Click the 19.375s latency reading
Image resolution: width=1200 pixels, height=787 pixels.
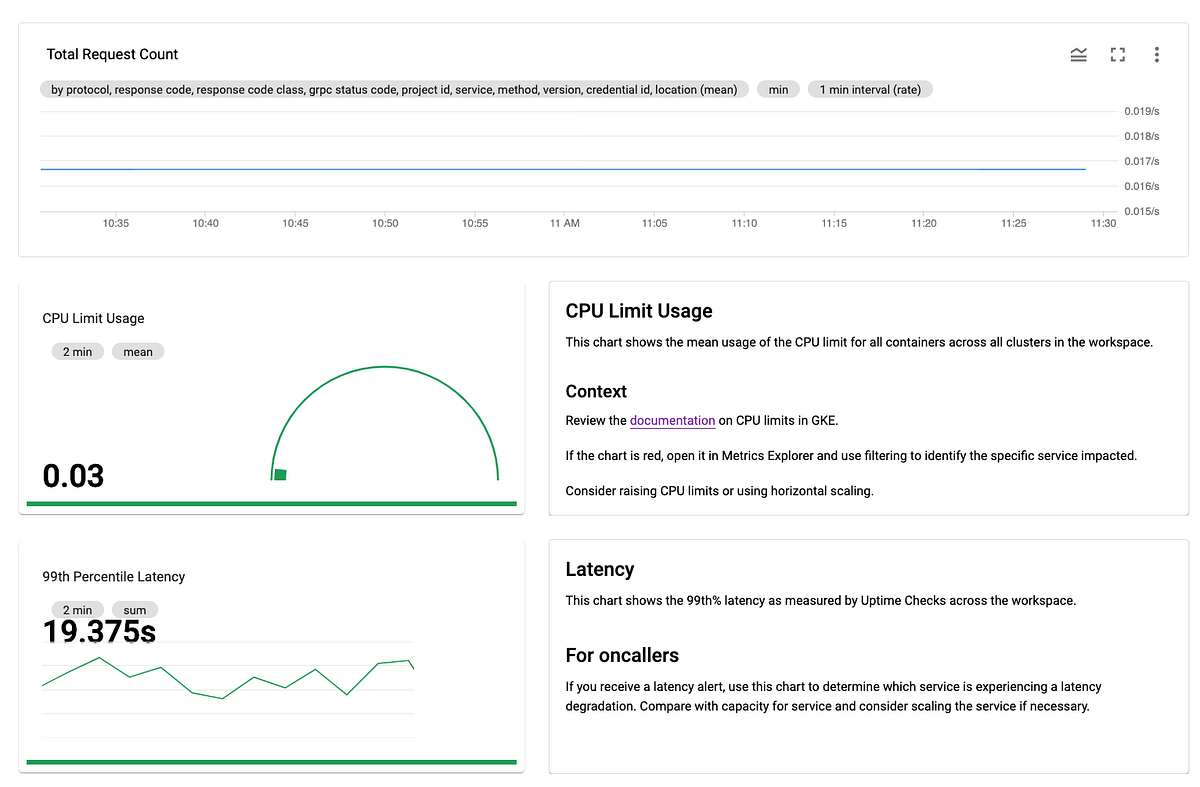pos(99,632)
